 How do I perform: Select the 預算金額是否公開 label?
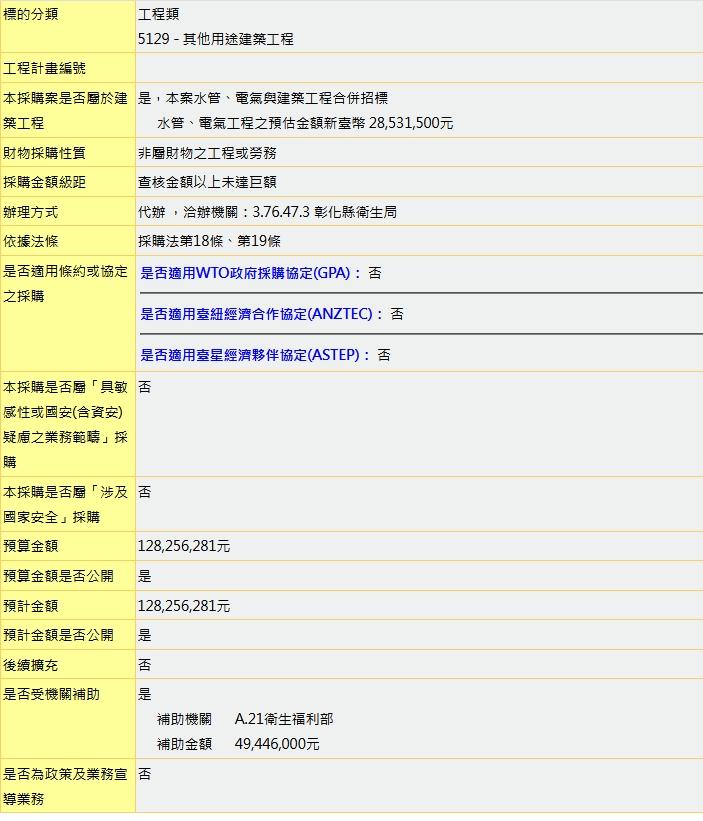(x=58, y=576)
